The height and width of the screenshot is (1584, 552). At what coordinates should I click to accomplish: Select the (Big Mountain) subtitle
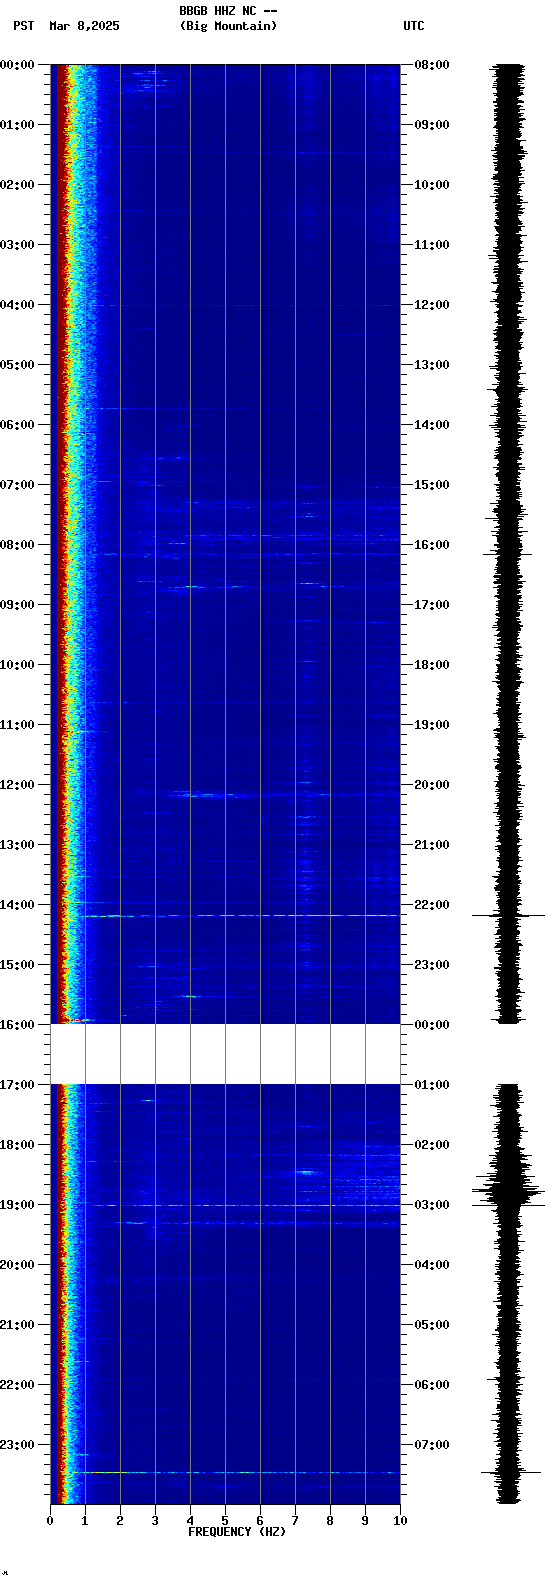click(228, 26)
